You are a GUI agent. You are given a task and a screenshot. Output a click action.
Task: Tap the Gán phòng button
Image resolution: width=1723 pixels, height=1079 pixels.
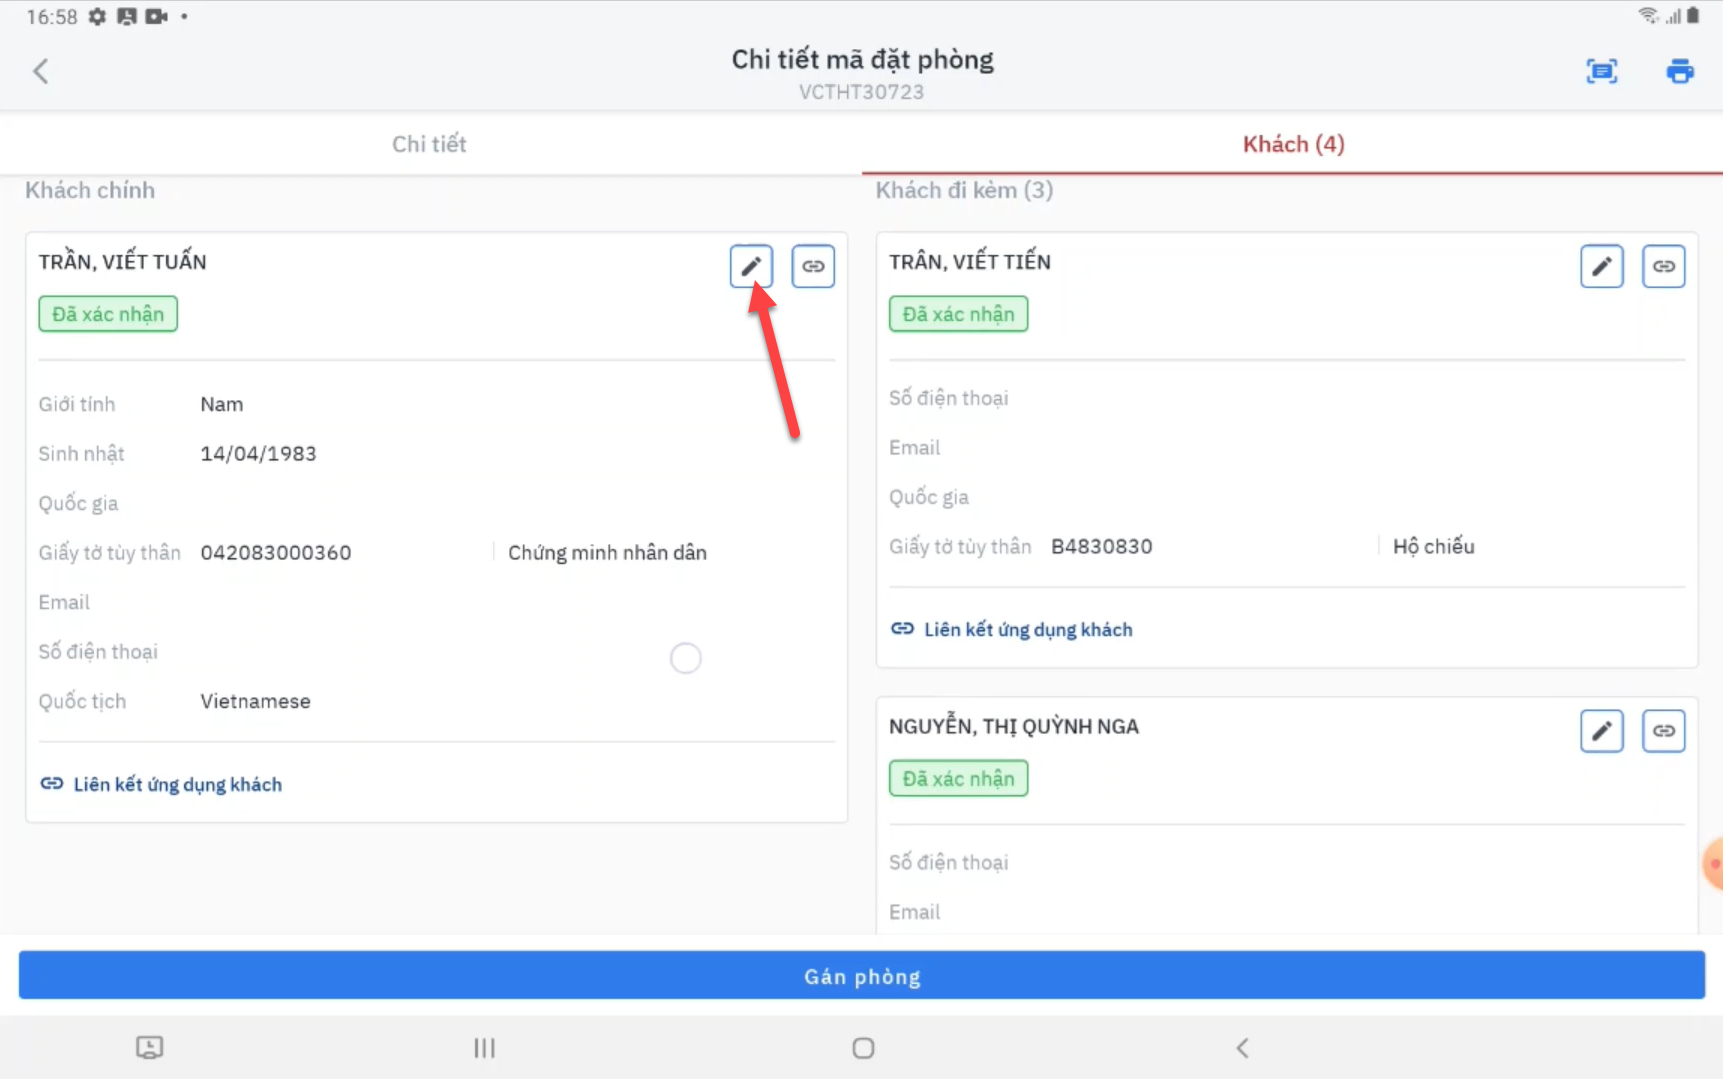pyautogui.click(x=862, y=975)
